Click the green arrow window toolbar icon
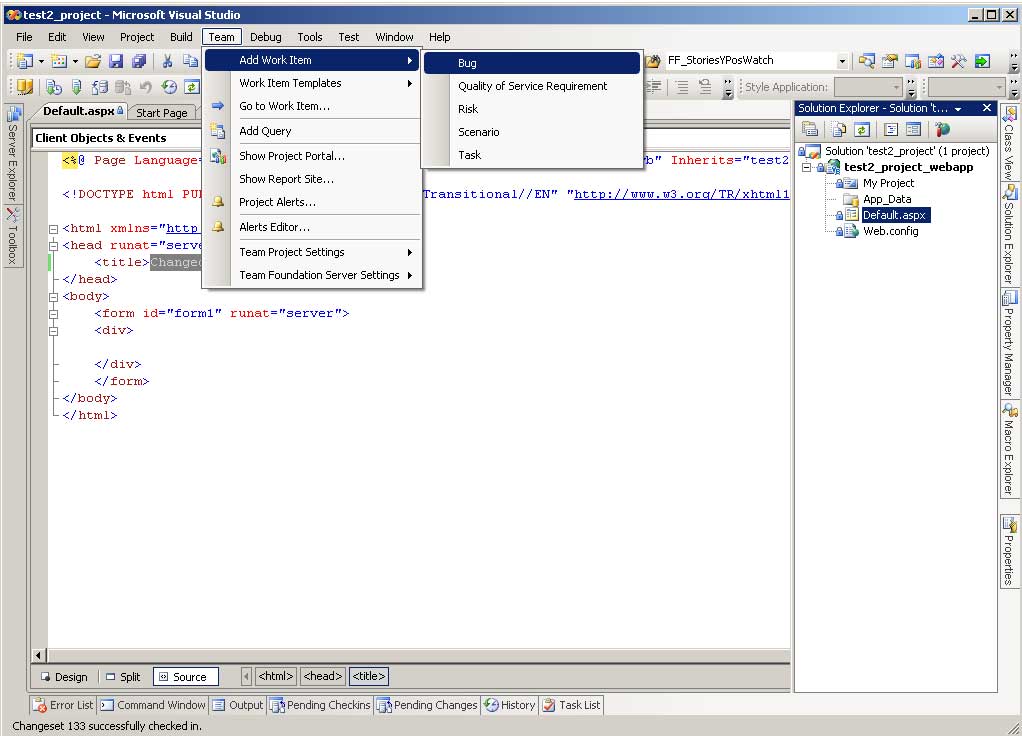1022x736 pixels. coord(982,61)
